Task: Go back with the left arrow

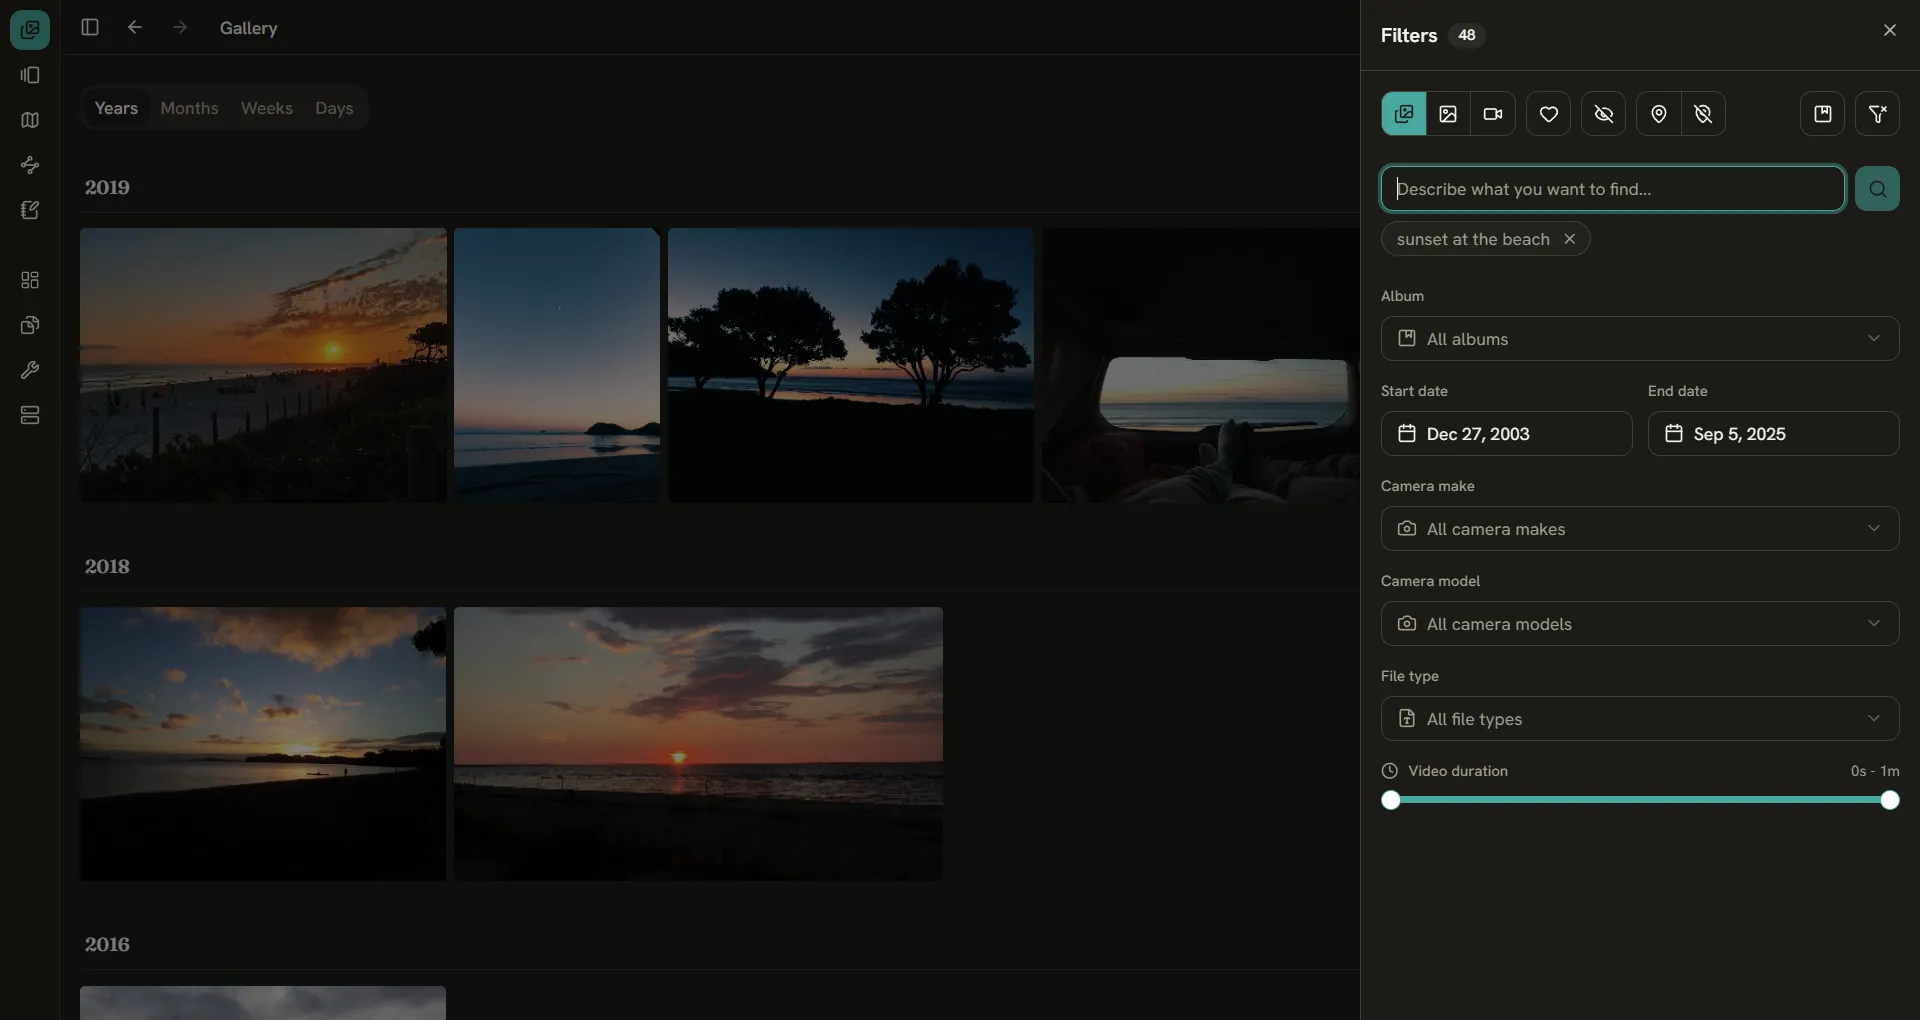Action: coord(135,27)
